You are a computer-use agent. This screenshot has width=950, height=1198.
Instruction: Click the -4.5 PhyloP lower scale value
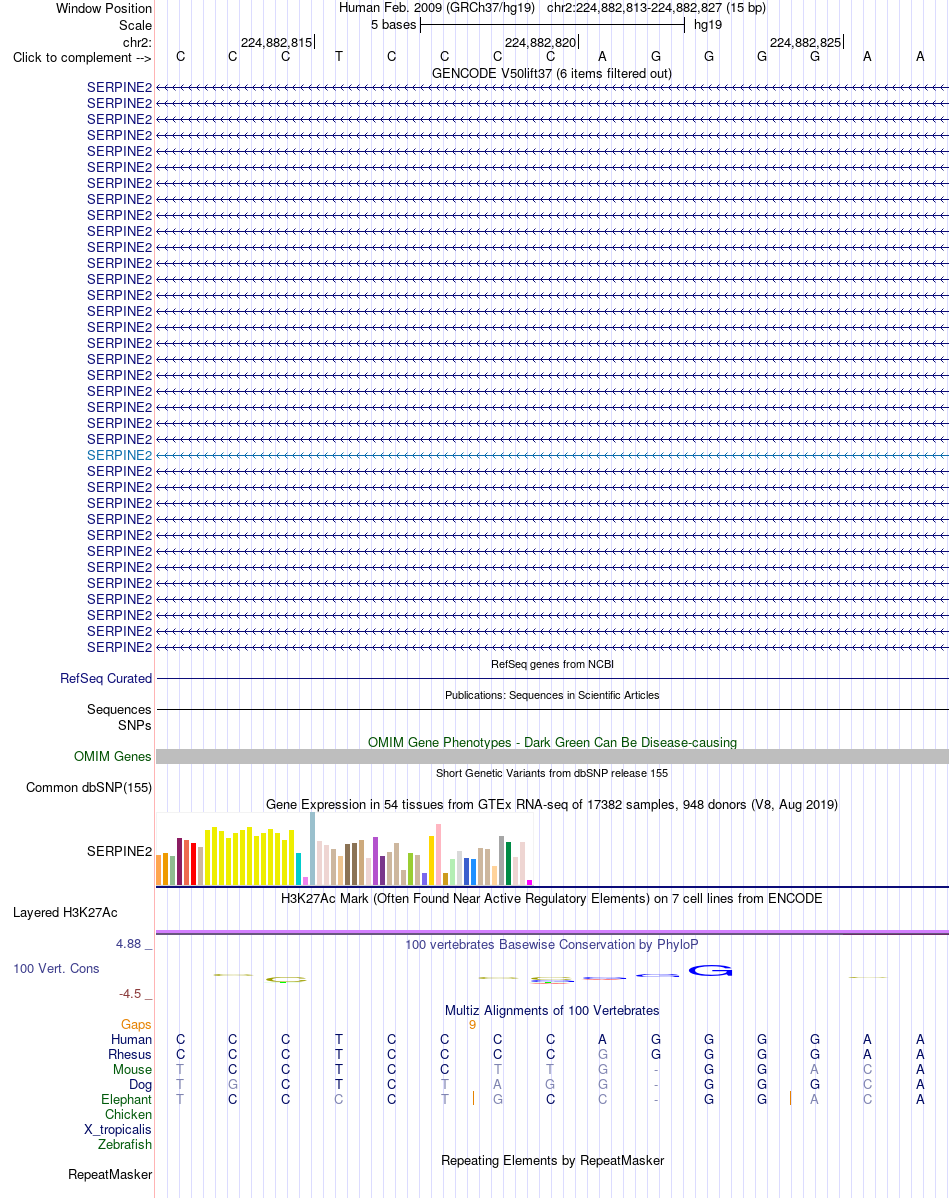click(130, 994)
